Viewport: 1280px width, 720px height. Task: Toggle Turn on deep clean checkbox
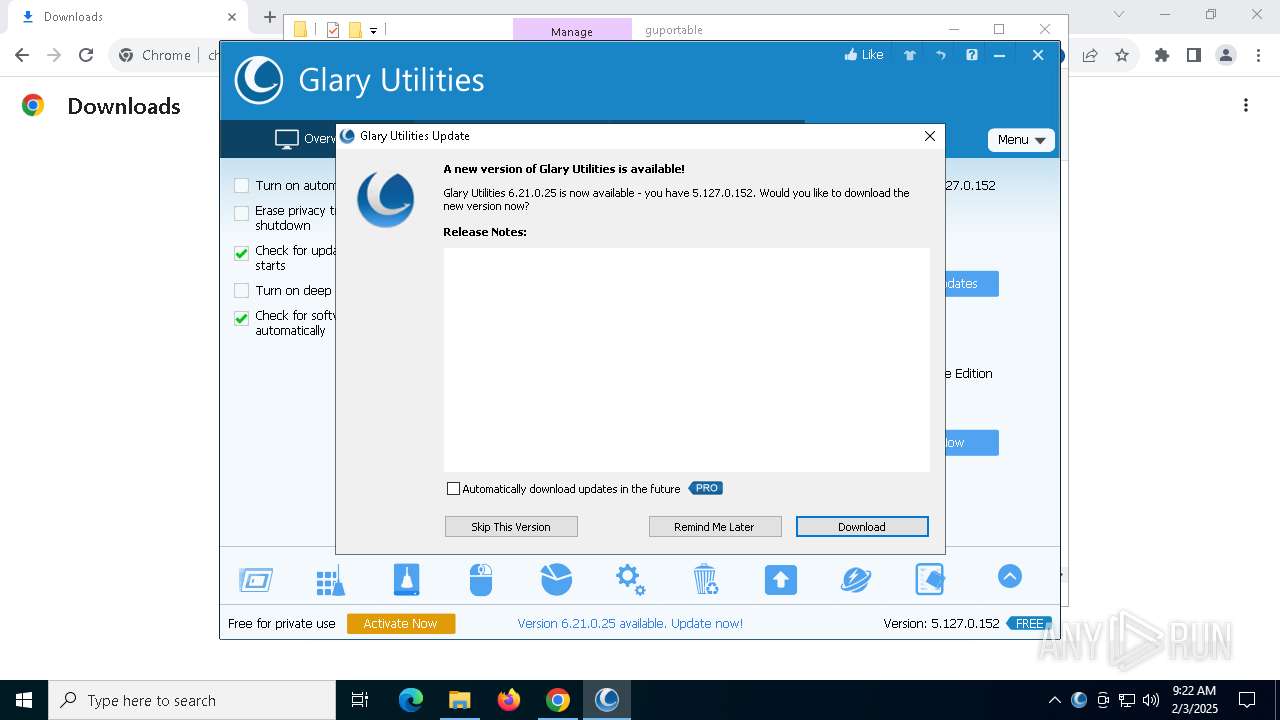pos(241,291)
